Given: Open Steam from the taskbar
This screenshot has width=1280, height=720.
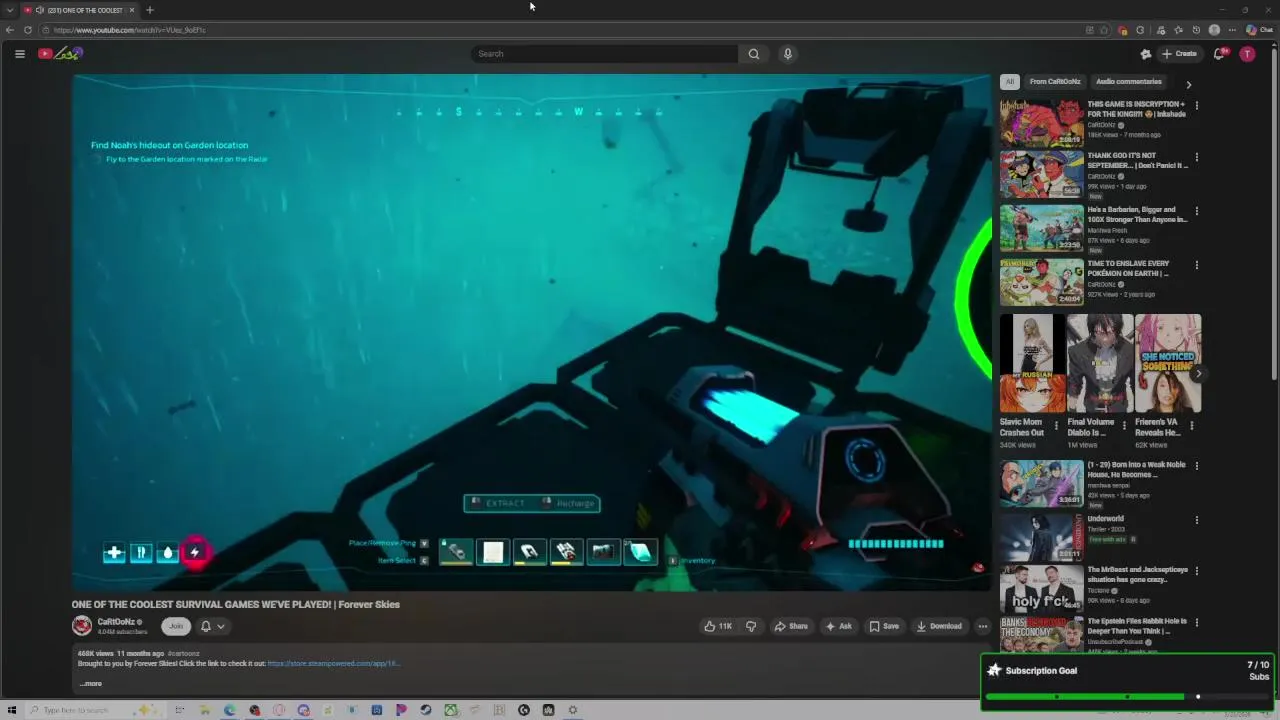Looking at the screenshot, I should coord(426,710).
